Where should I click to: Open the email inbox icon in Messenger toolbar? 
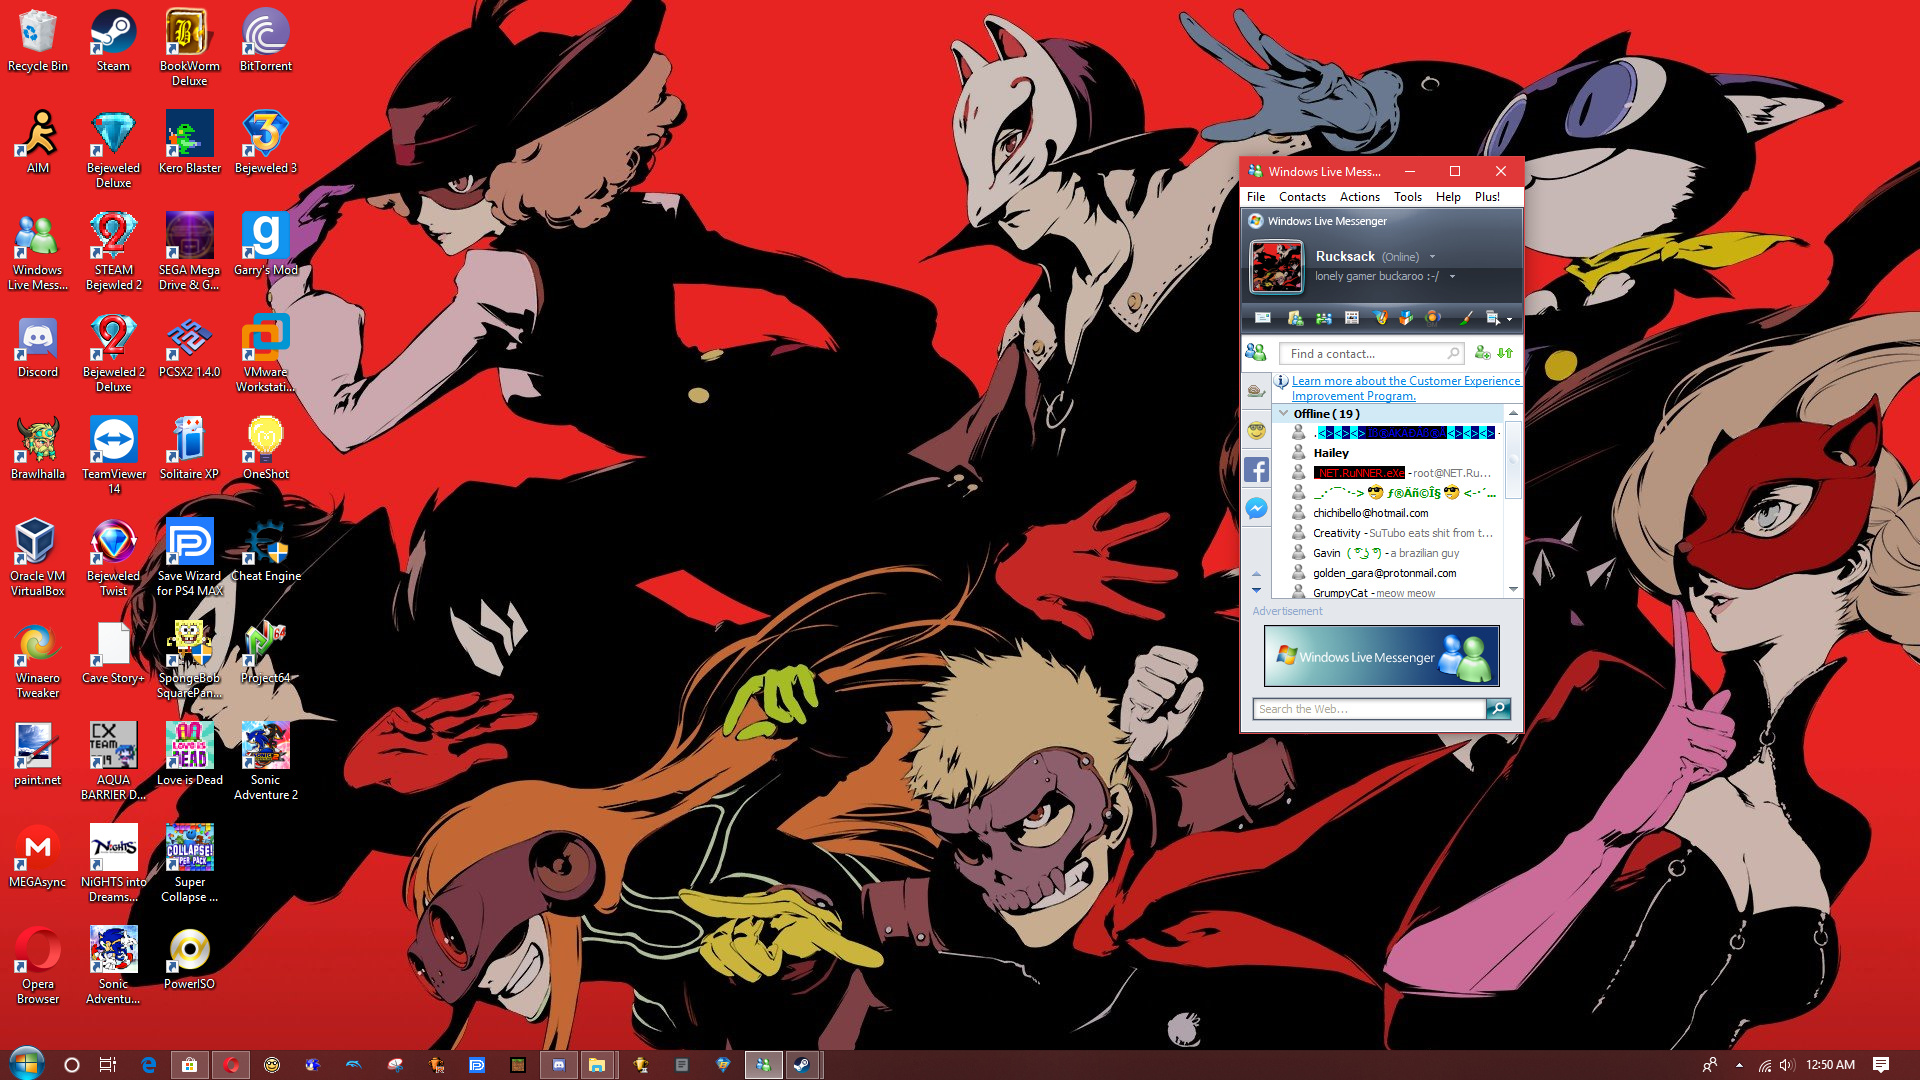click(1263, 318)
